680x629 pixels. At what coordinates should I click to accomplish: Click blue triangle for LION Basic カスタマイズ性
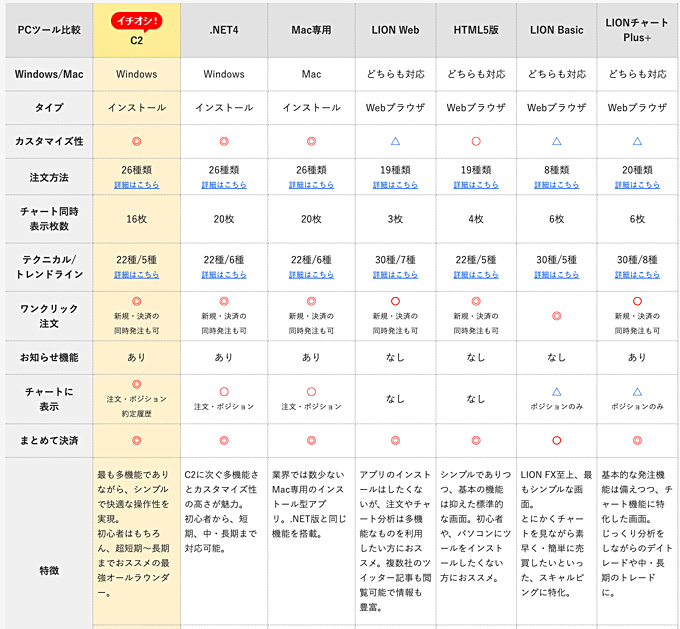[556, 141]
